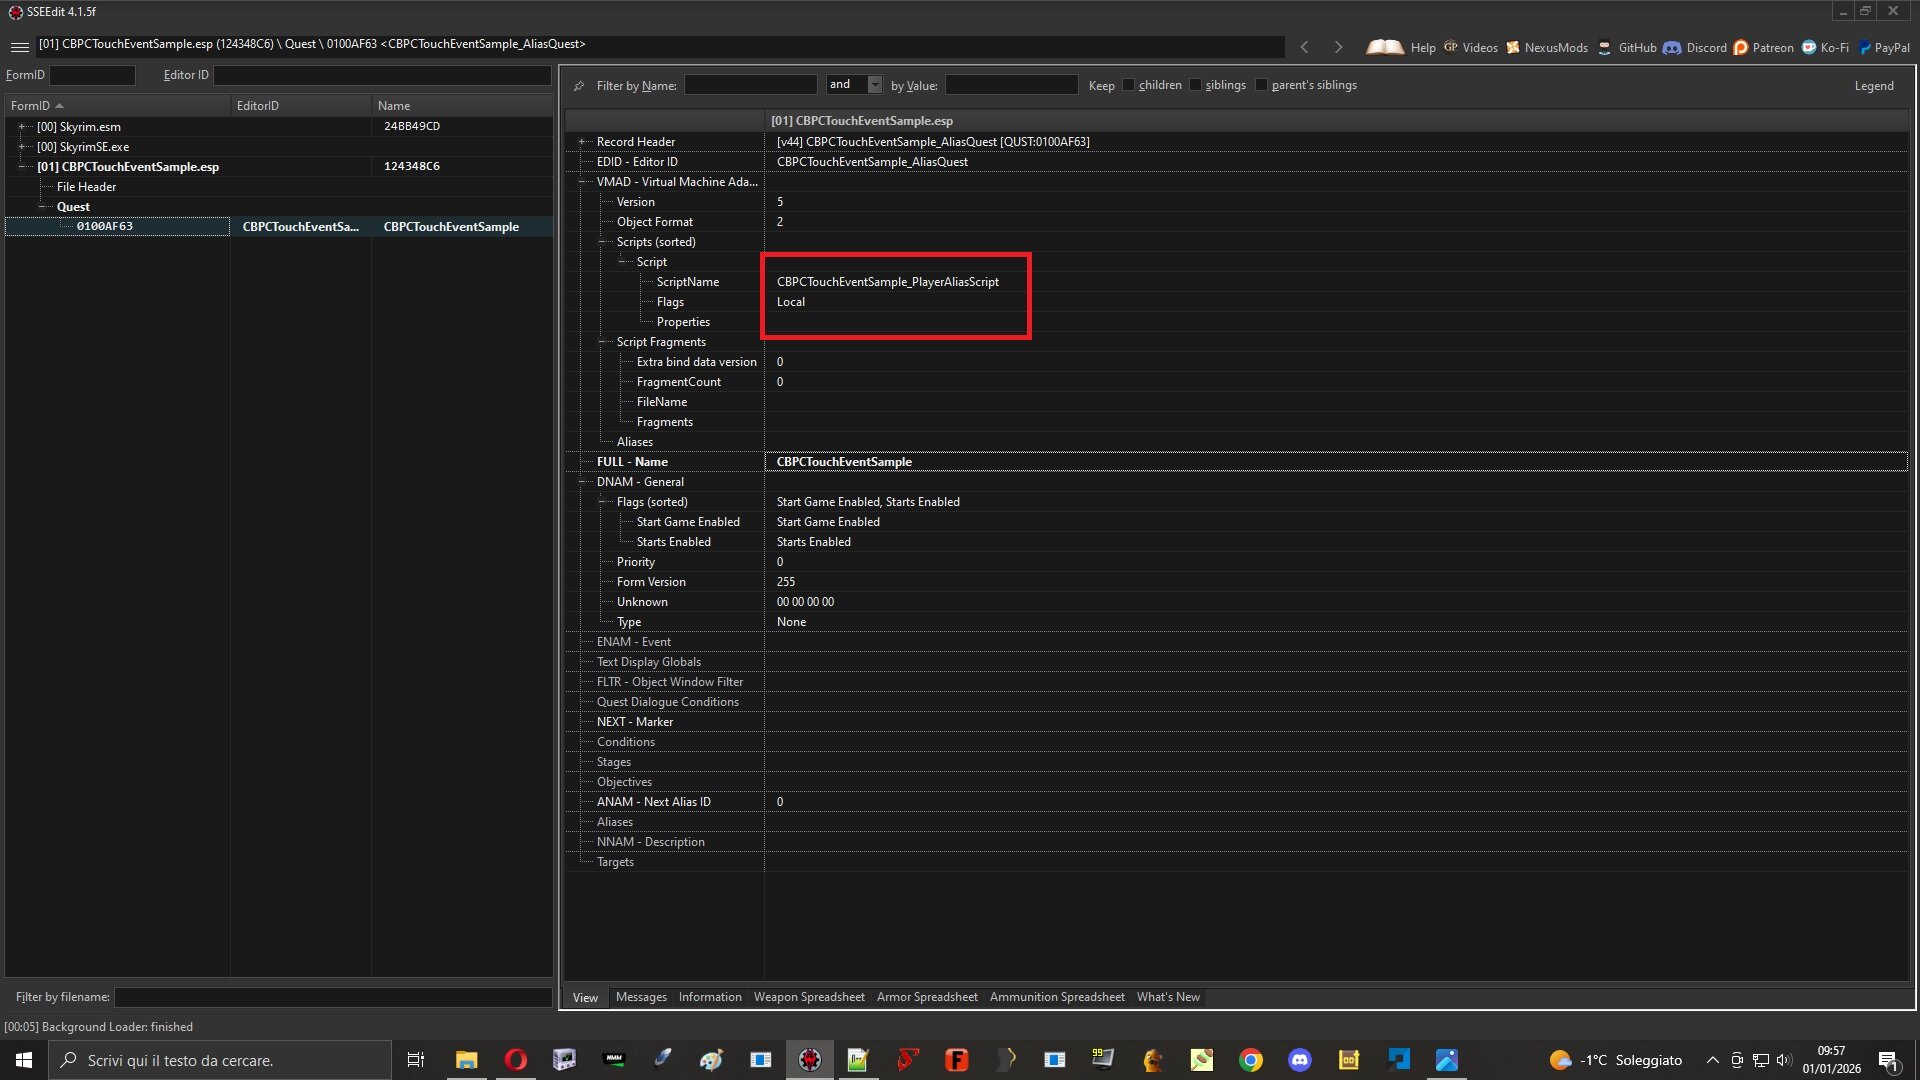The image size is (1920, 1080).
Task: Navigate forward with the right arrow
Action: pos(1338,47)
